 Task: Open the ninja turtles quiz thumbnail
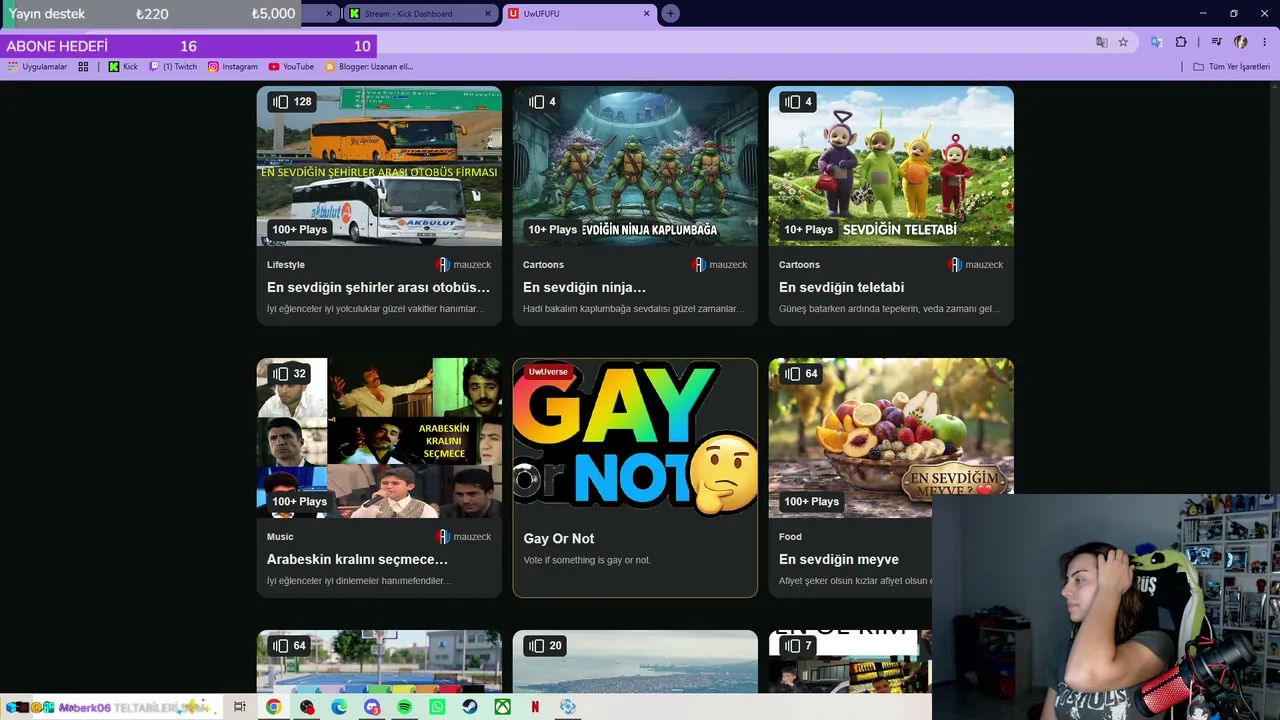(635, 166)
